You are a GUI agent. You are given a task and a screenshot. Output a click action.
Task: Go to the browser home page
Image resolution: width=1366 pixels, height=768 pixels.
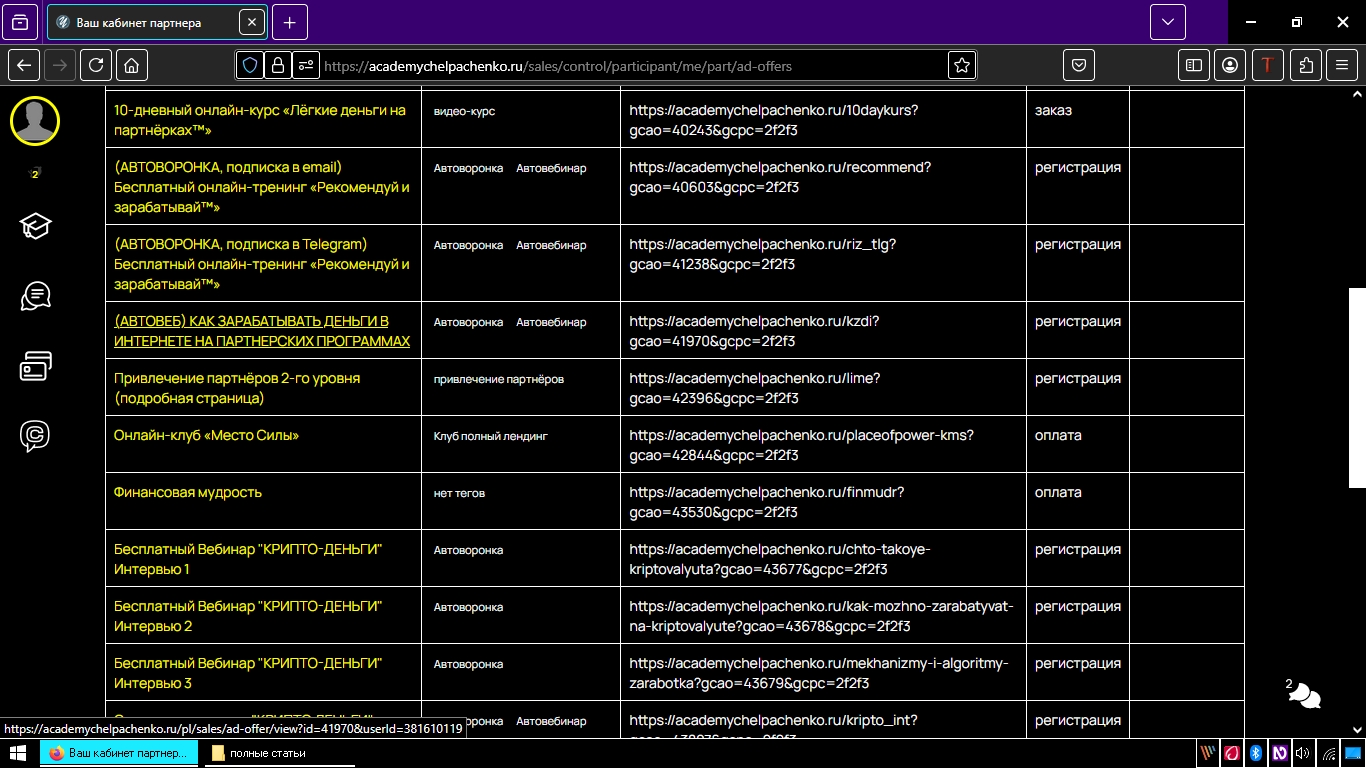tap(132, 65)
